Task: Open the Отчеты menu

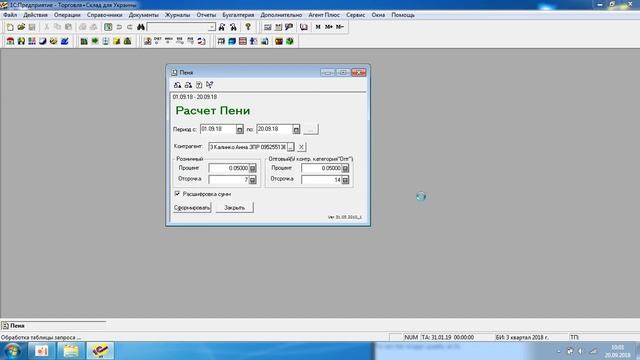Action: [206, 15]
